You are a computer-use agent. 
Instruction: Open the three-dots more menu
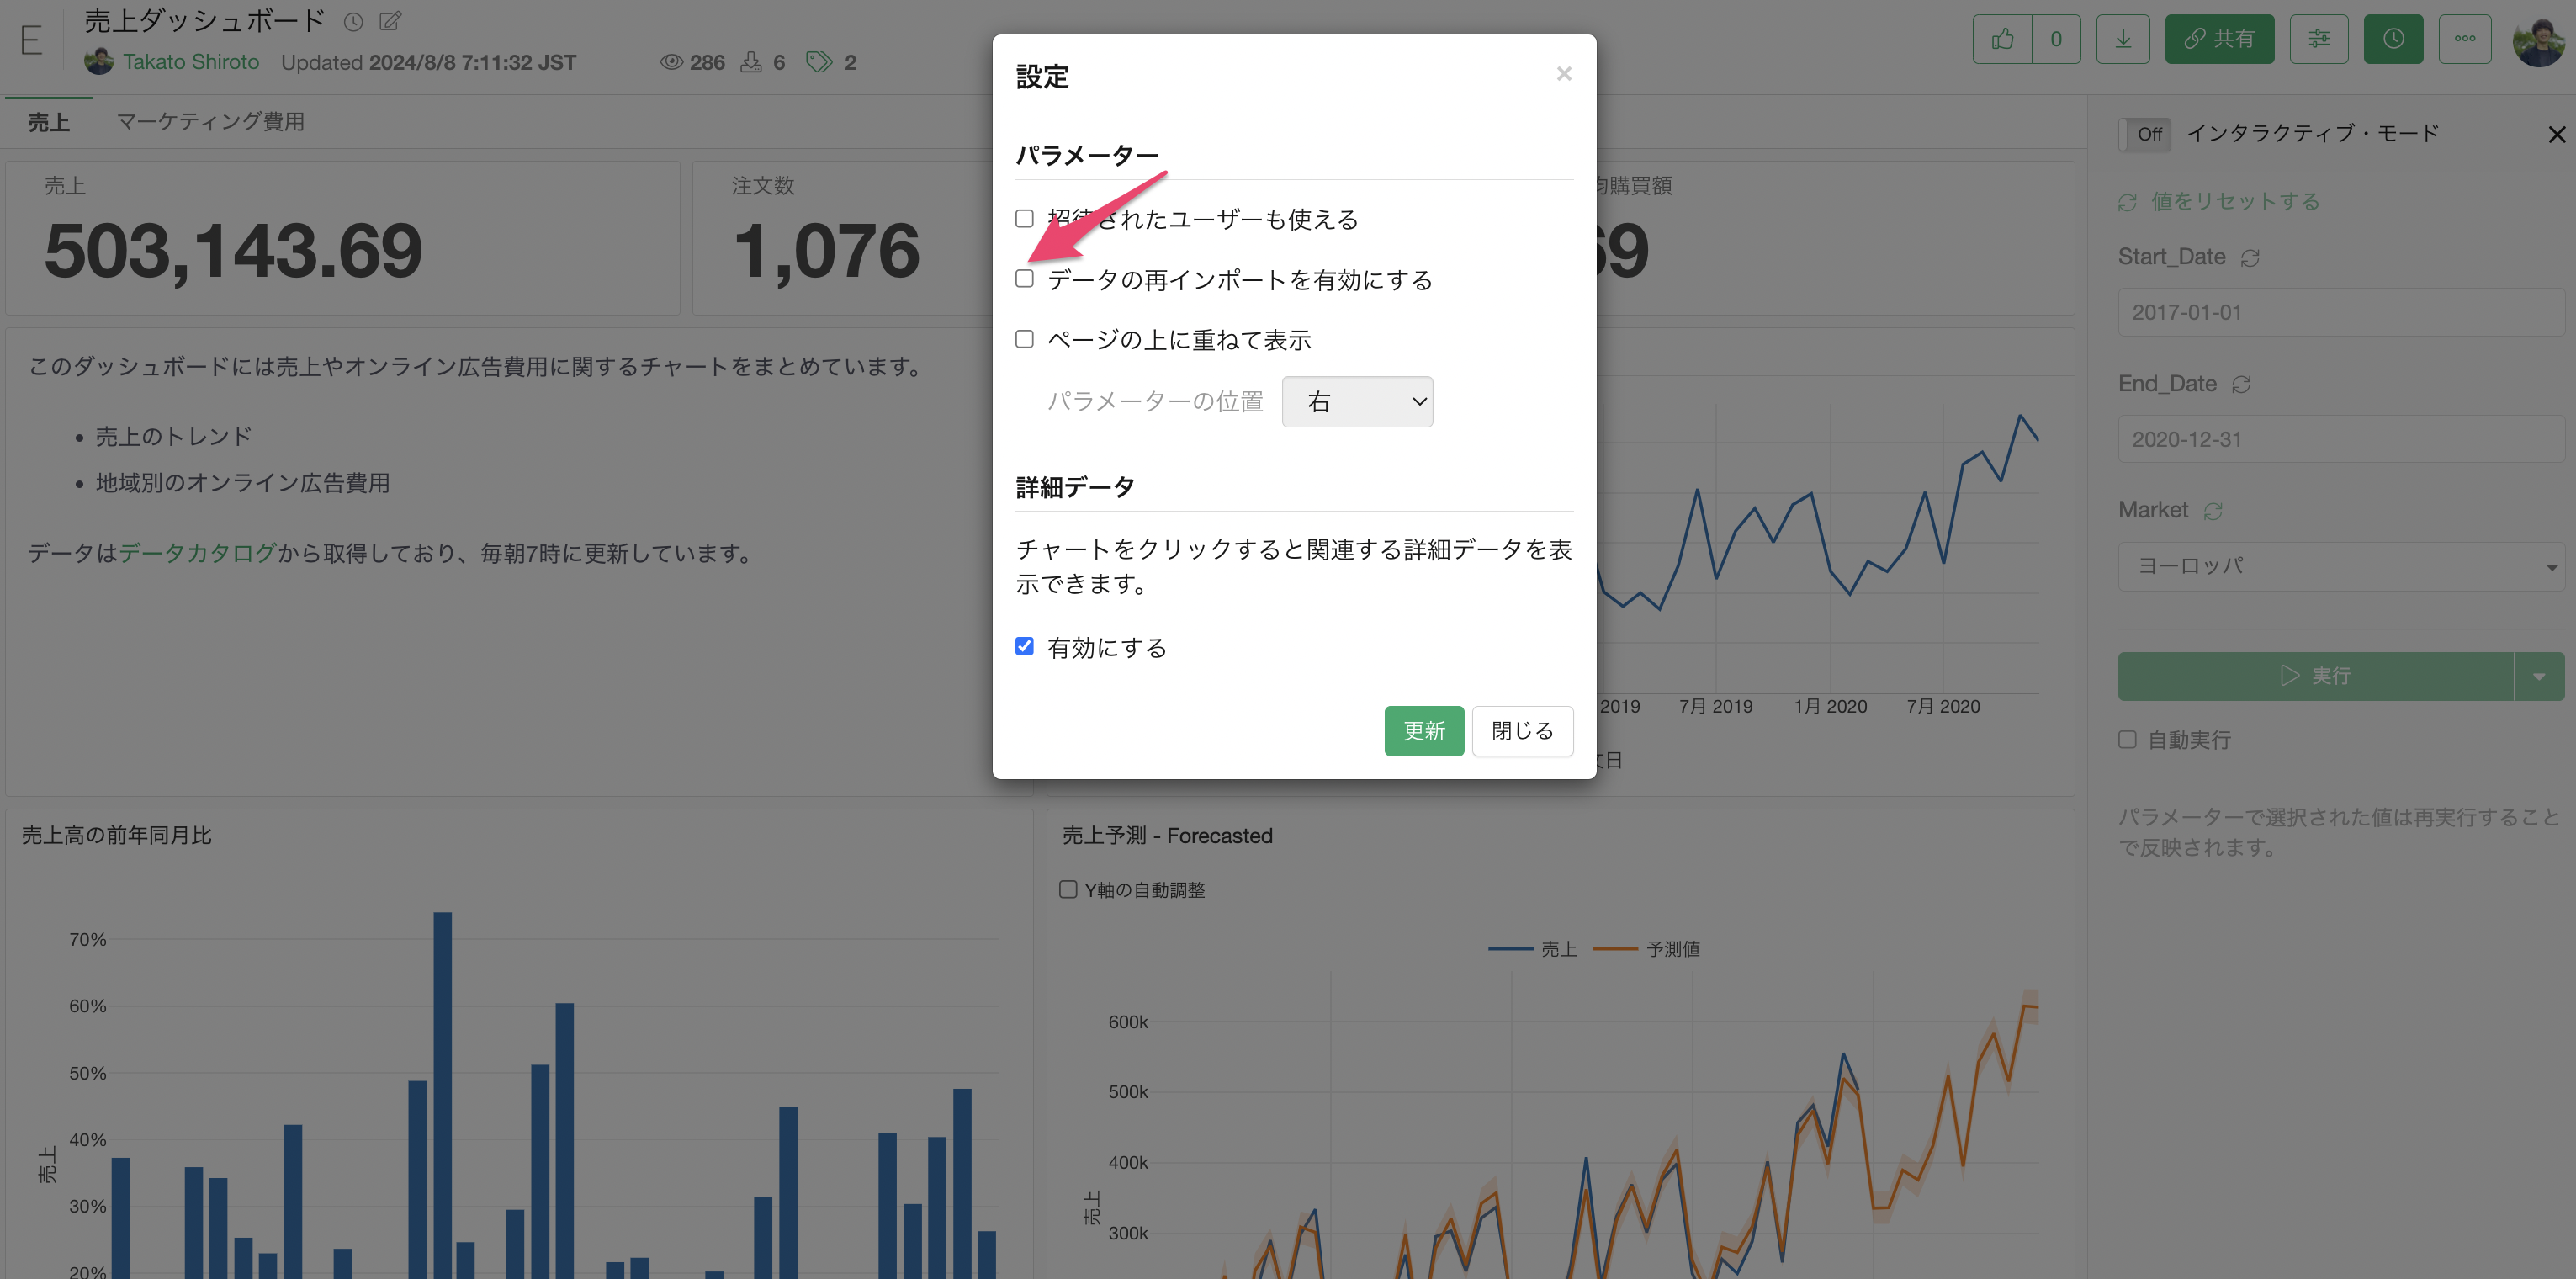click(2465, 39)
